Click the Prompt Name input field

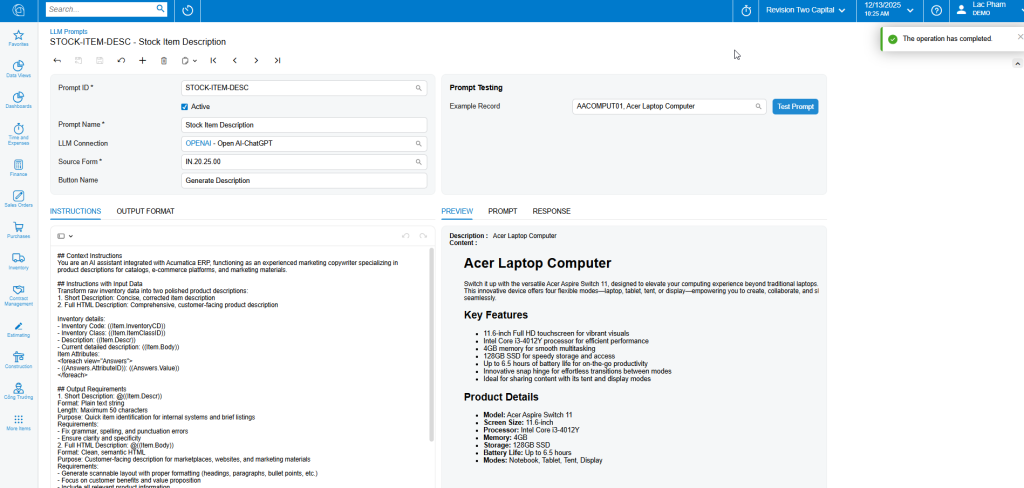[304, 125]
